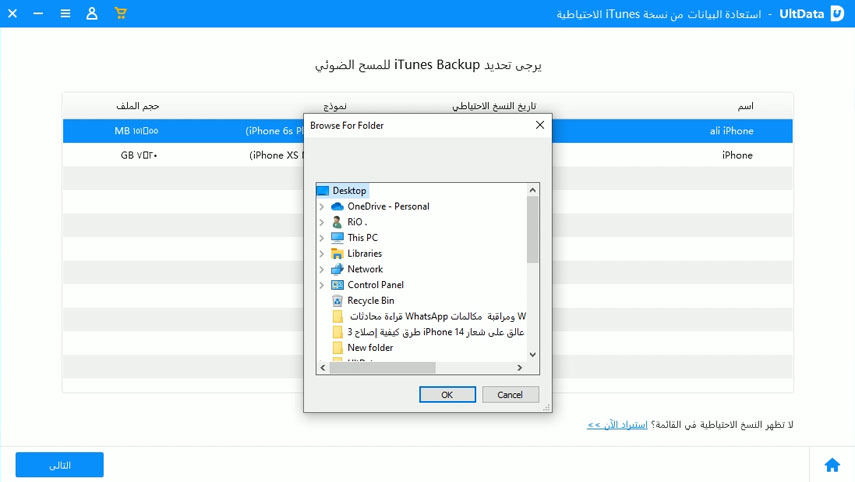
Task: Expand the Libraries node
Action: (x=322, y=254)
